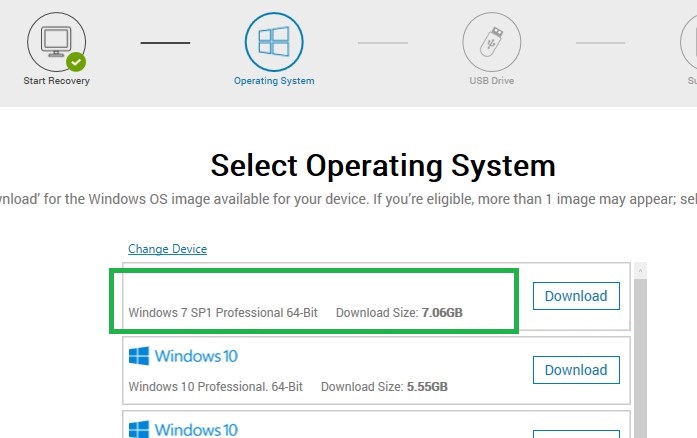This screenshot has height=438, width=697.
Task: Click the green checkmark badge on Start Recovery
Action: click(76, 62)
